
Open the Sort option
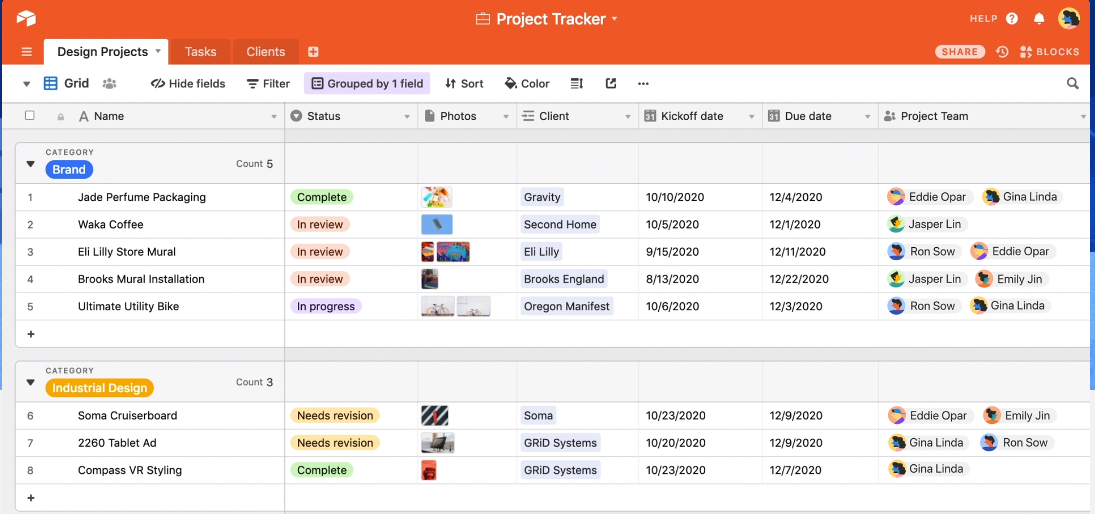coord(464,84)
